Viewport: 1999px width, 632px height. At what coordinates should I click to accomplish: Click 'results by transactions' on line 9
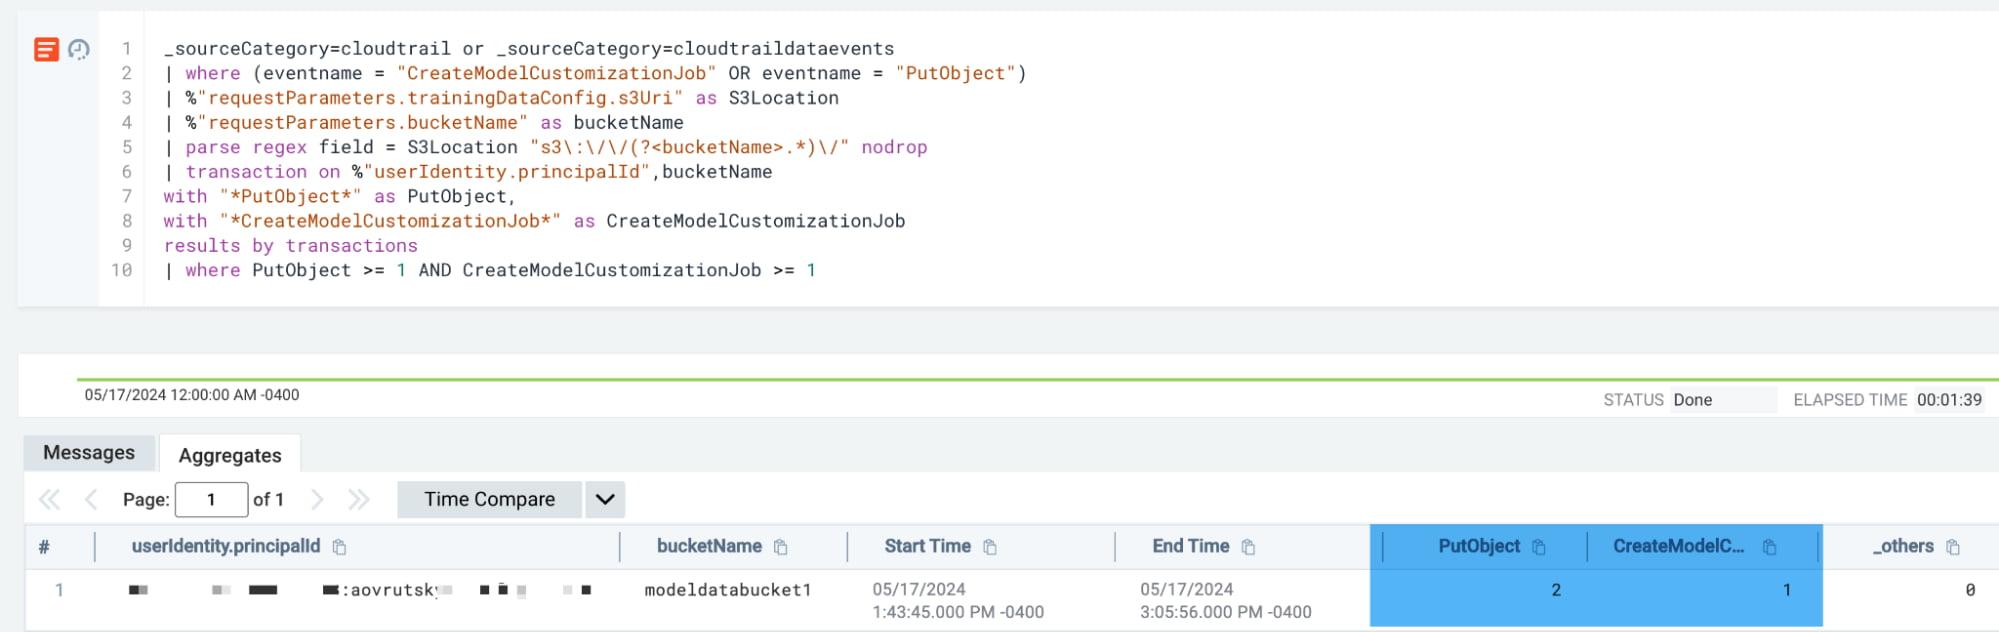point(290,246)
